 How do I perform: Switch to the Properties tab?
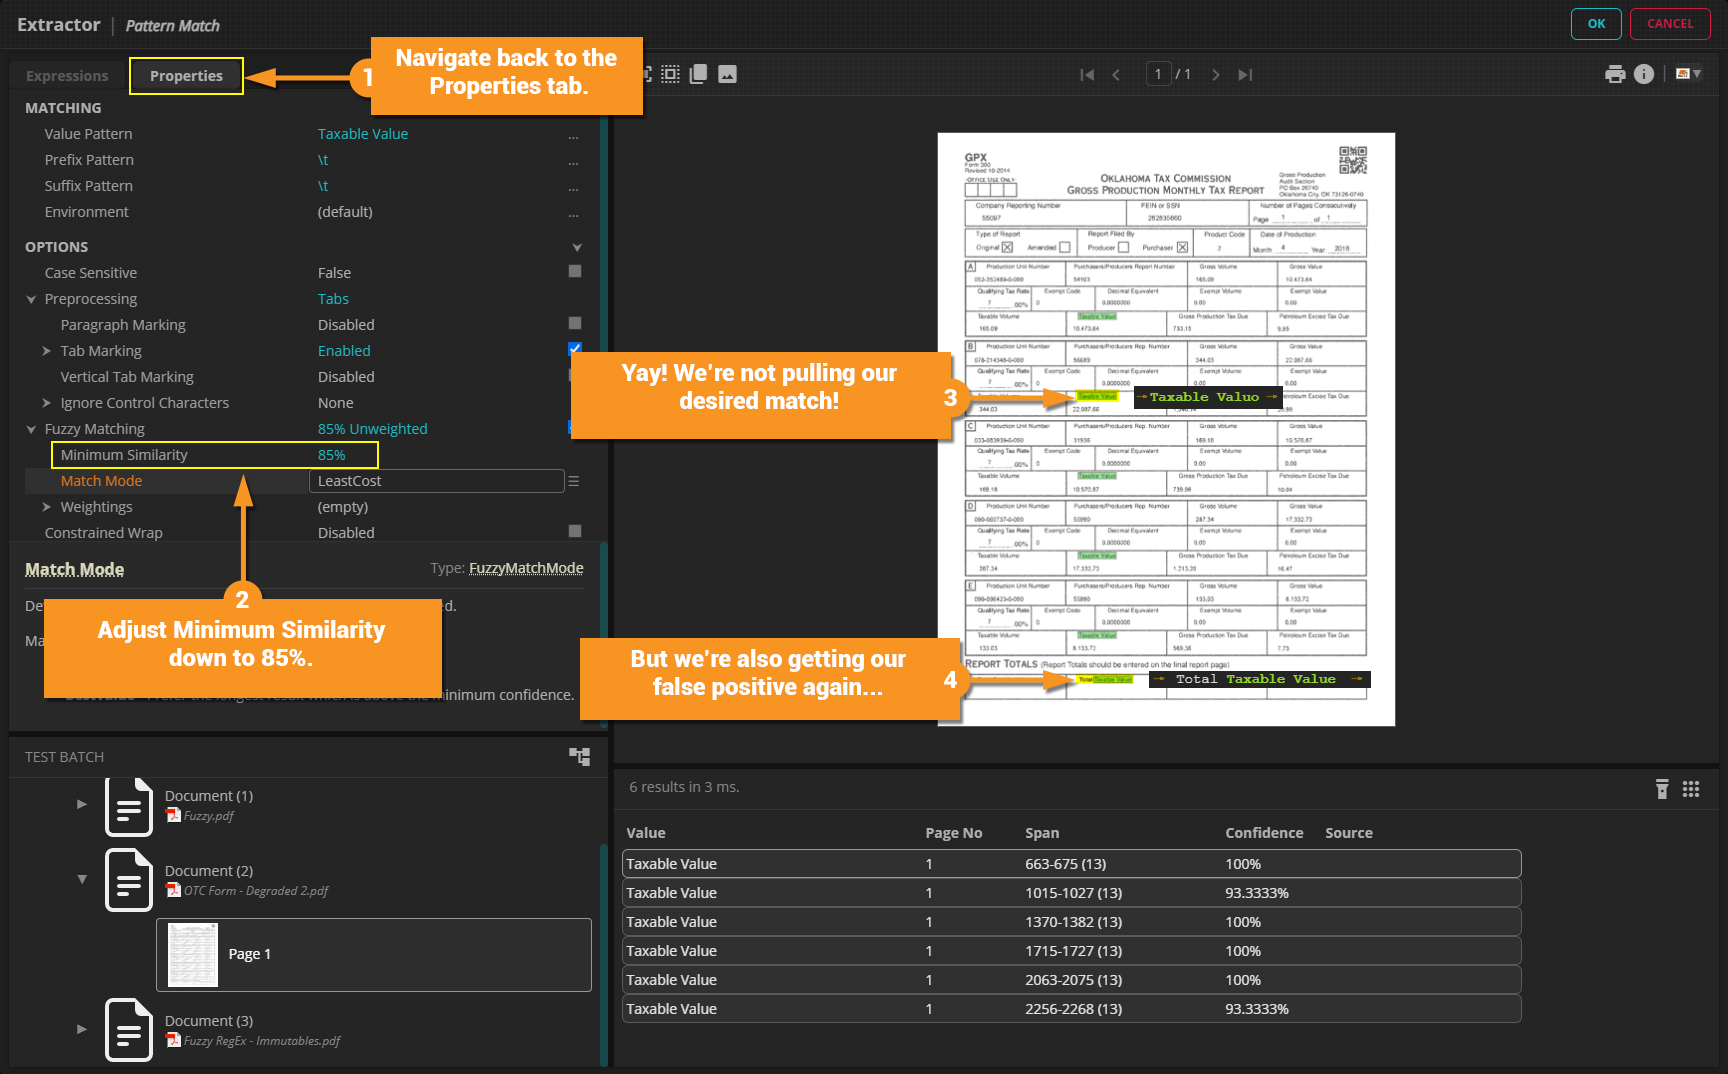(x=186, y=76)
